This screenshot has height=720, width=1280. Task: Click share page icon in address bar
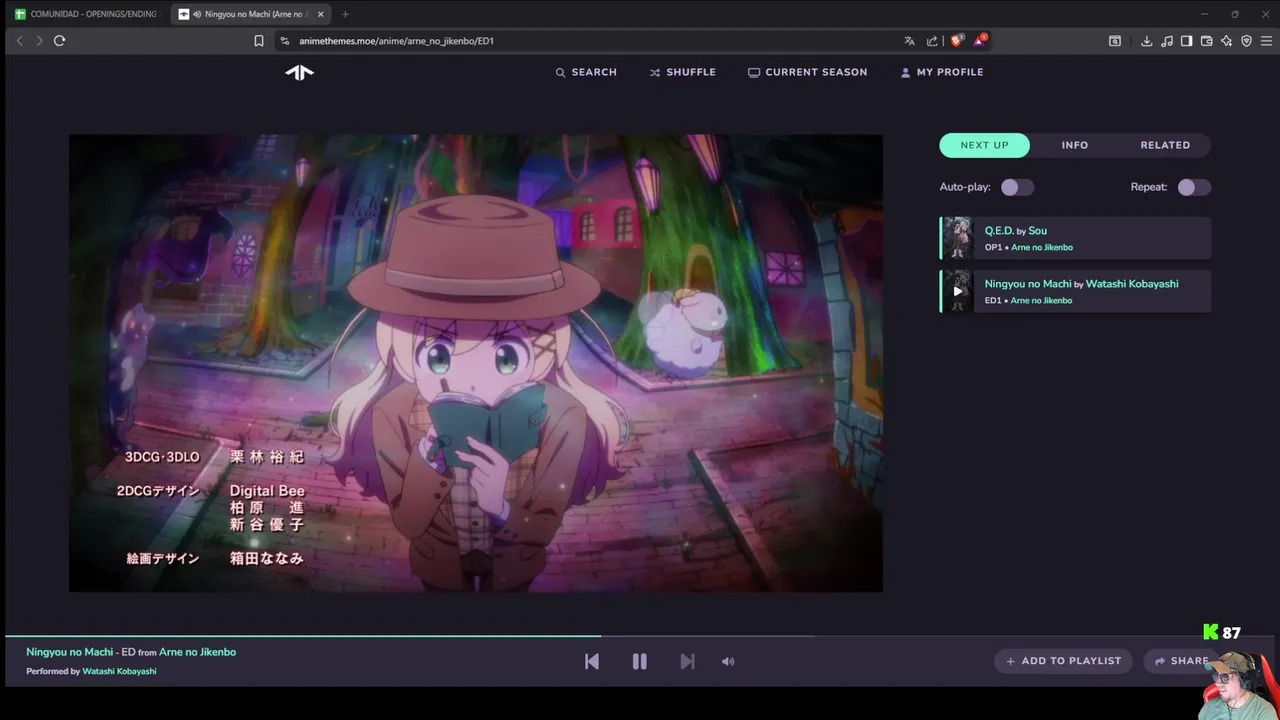click(x=932, y=41)
